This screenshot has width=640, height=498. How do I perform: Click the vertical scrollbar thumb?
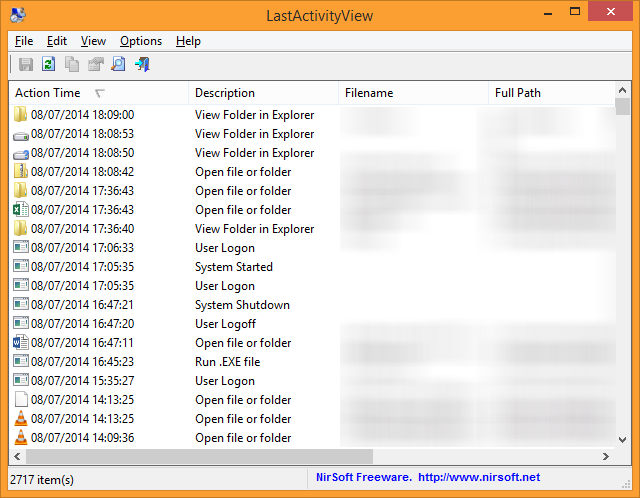(x=622, y=107)
